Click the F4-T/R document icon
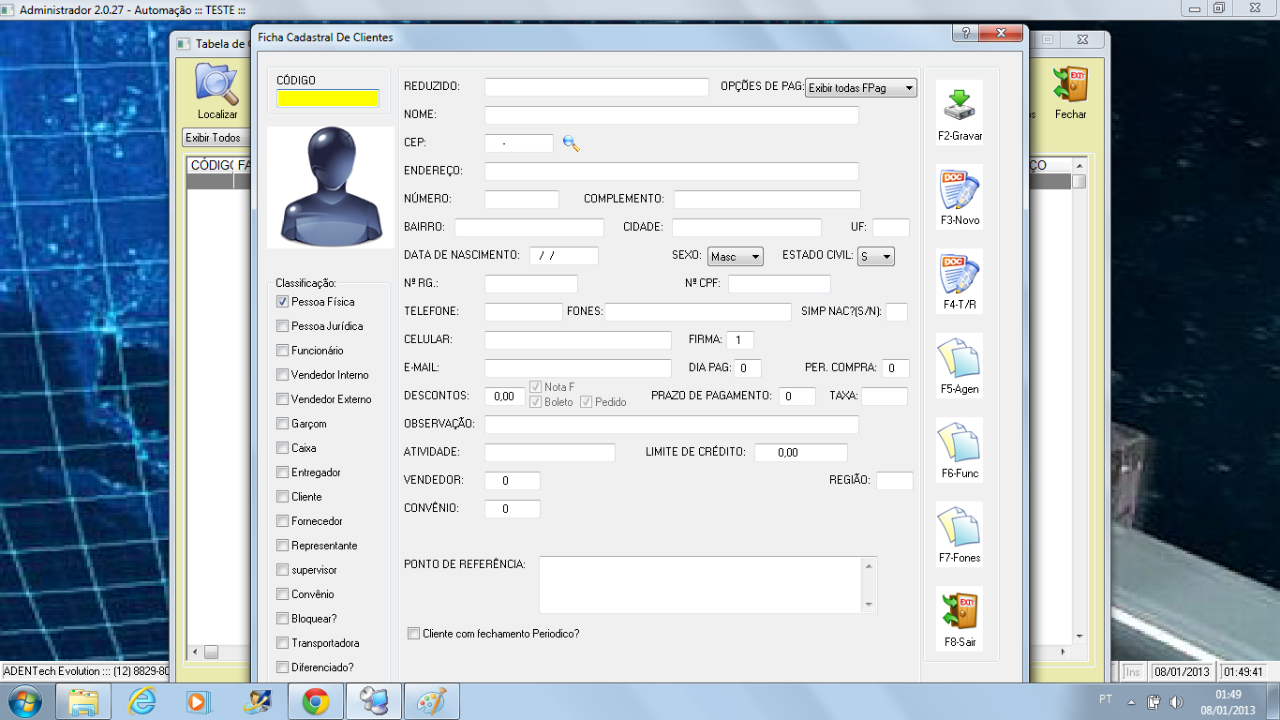The height and width of the screenshot is (720, 1280). (x=959, y=274)
